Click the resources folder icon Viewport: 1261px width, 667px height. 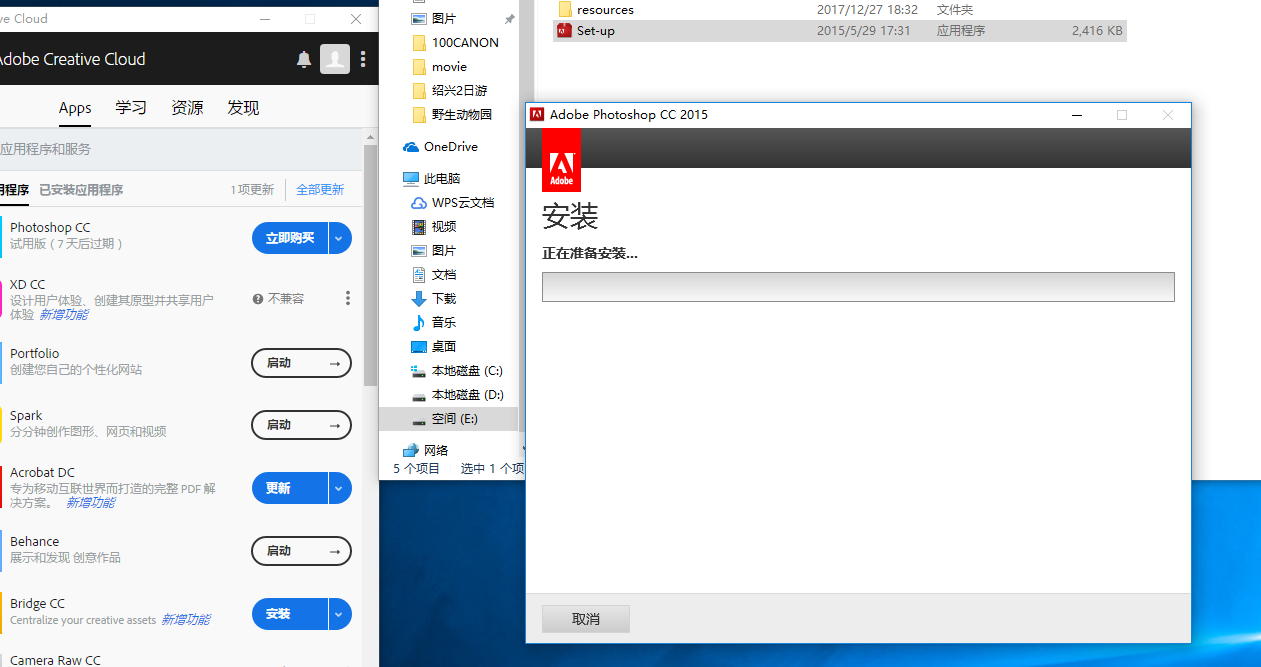tap(564, 9)
